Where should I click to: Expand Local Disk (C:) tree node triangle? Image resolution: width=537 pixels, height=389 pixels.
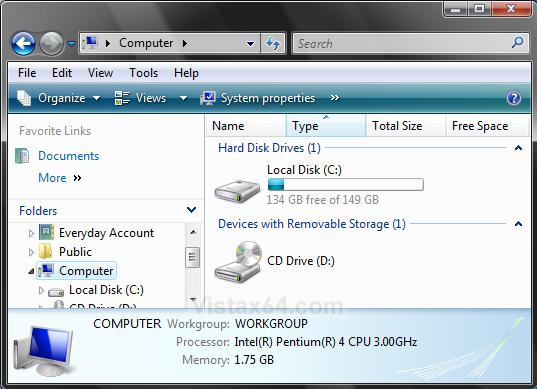[41, 290]
